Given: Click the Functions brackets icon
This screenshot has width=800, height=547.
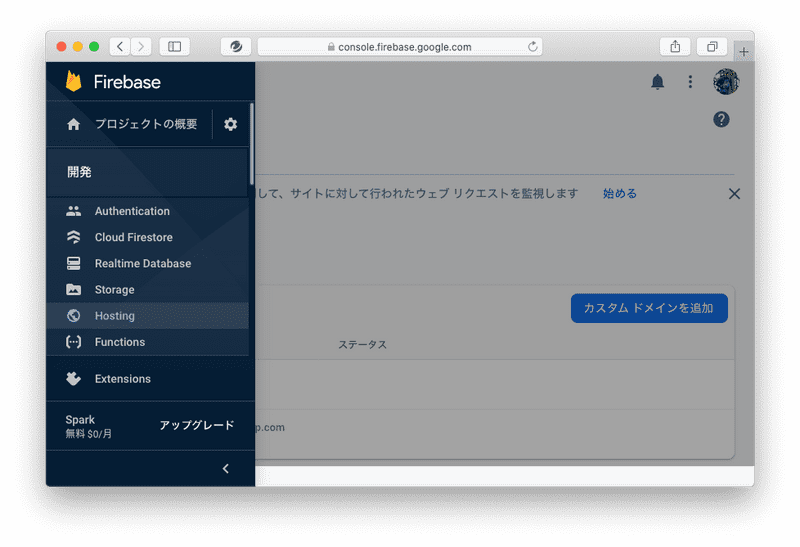Looking at the screenshot, I should [x=73, y=342].
